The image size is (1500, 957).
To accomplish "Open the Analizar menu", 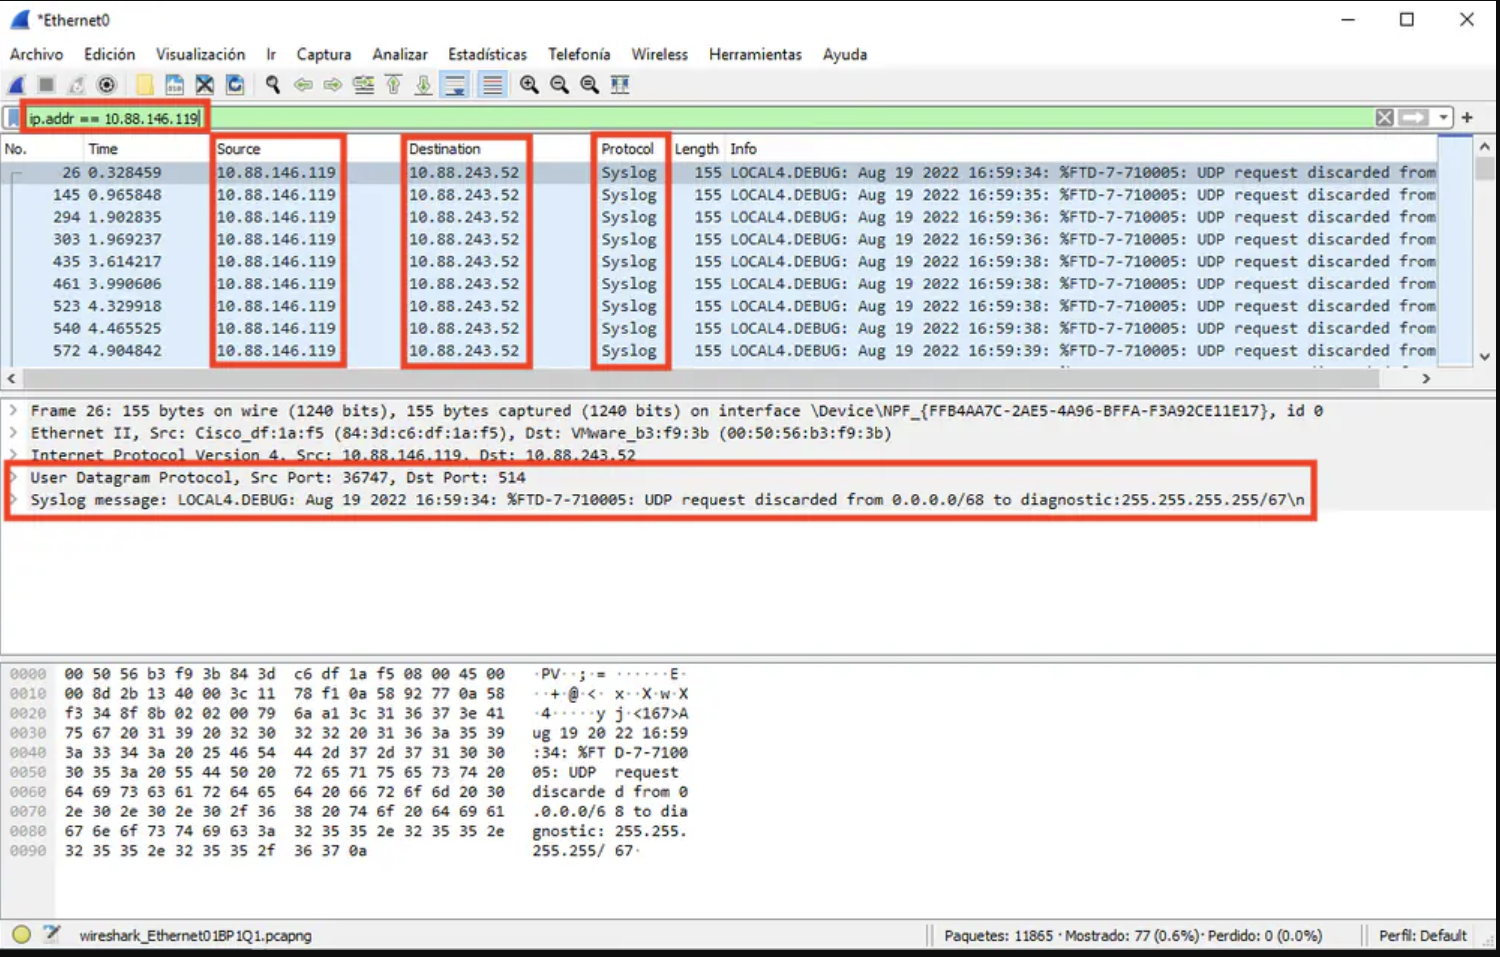I will pyautogui.click(x=399, y=54).
